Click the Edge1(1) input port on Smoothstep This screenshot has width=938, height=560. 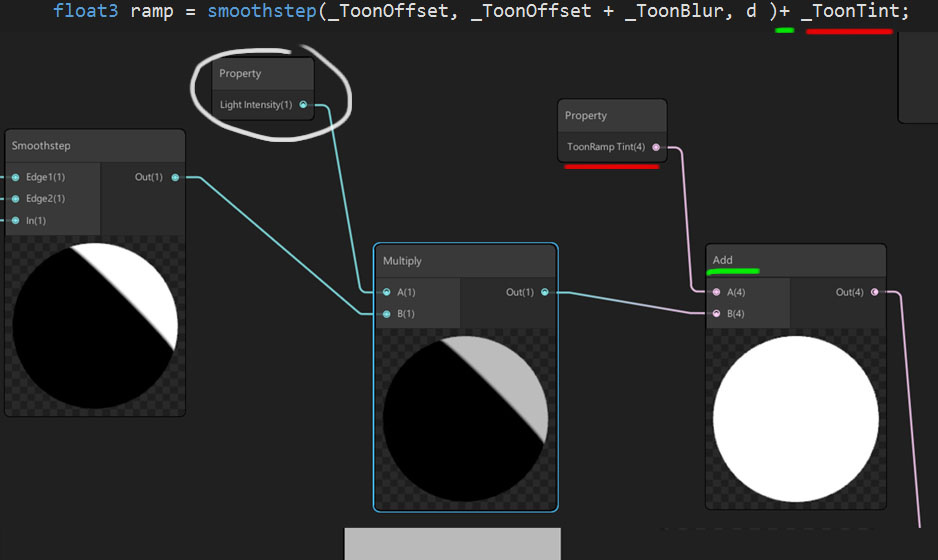(15, 177)
